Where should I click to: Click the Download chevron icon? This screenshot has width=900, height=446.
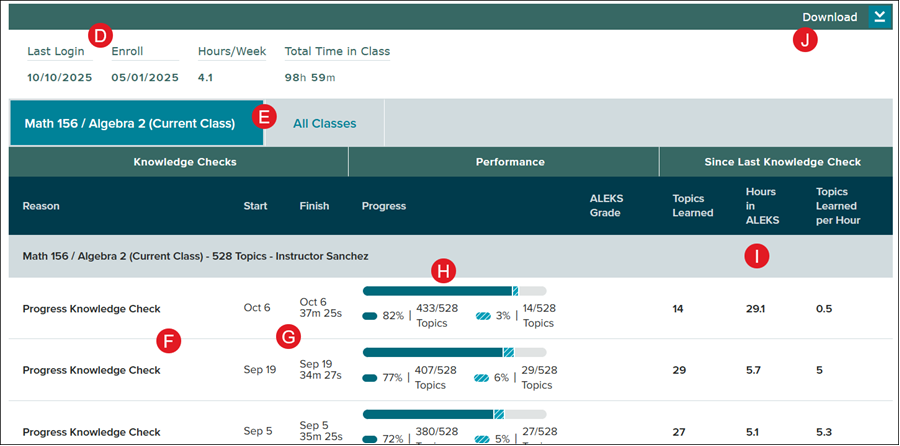tap(879, 17)
